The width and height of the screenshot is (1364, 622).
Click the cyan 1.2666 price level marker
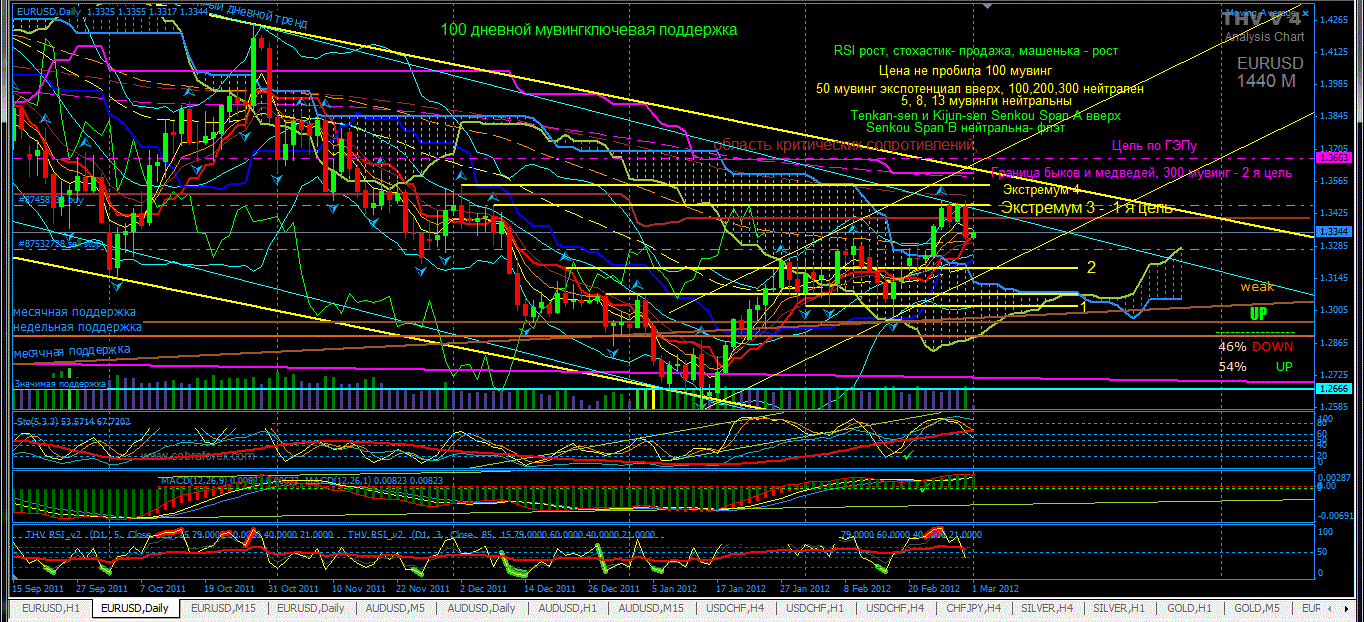click(1333, 389)
